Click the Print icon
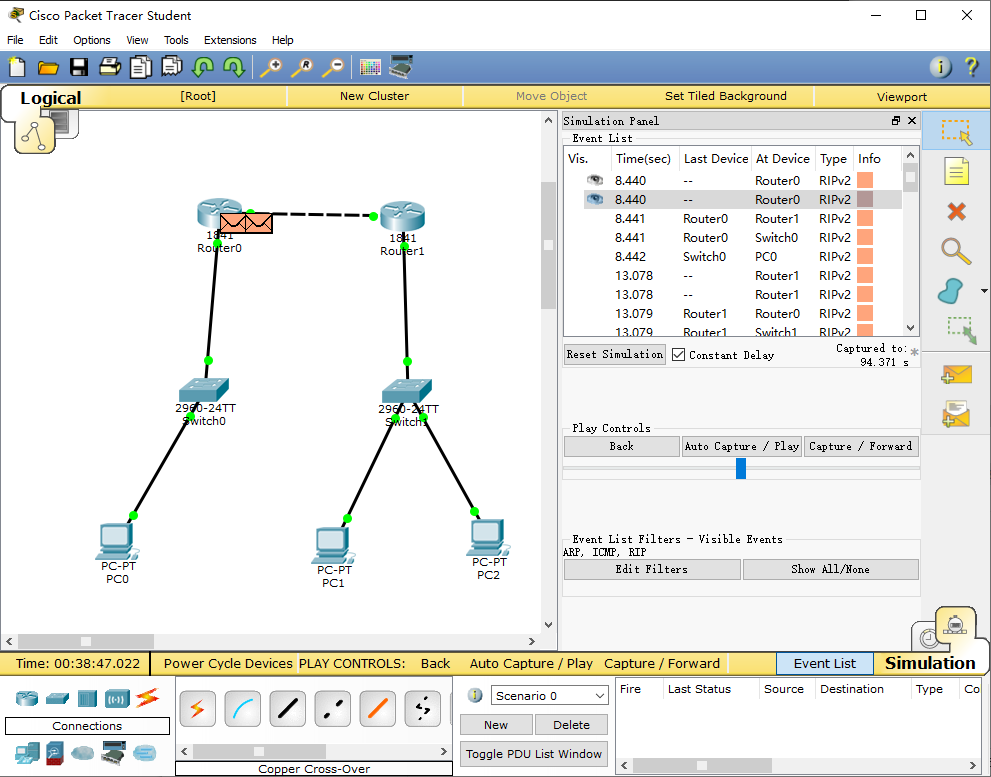Viewport: 991px width, 777px height. click(x=110, y=67)
